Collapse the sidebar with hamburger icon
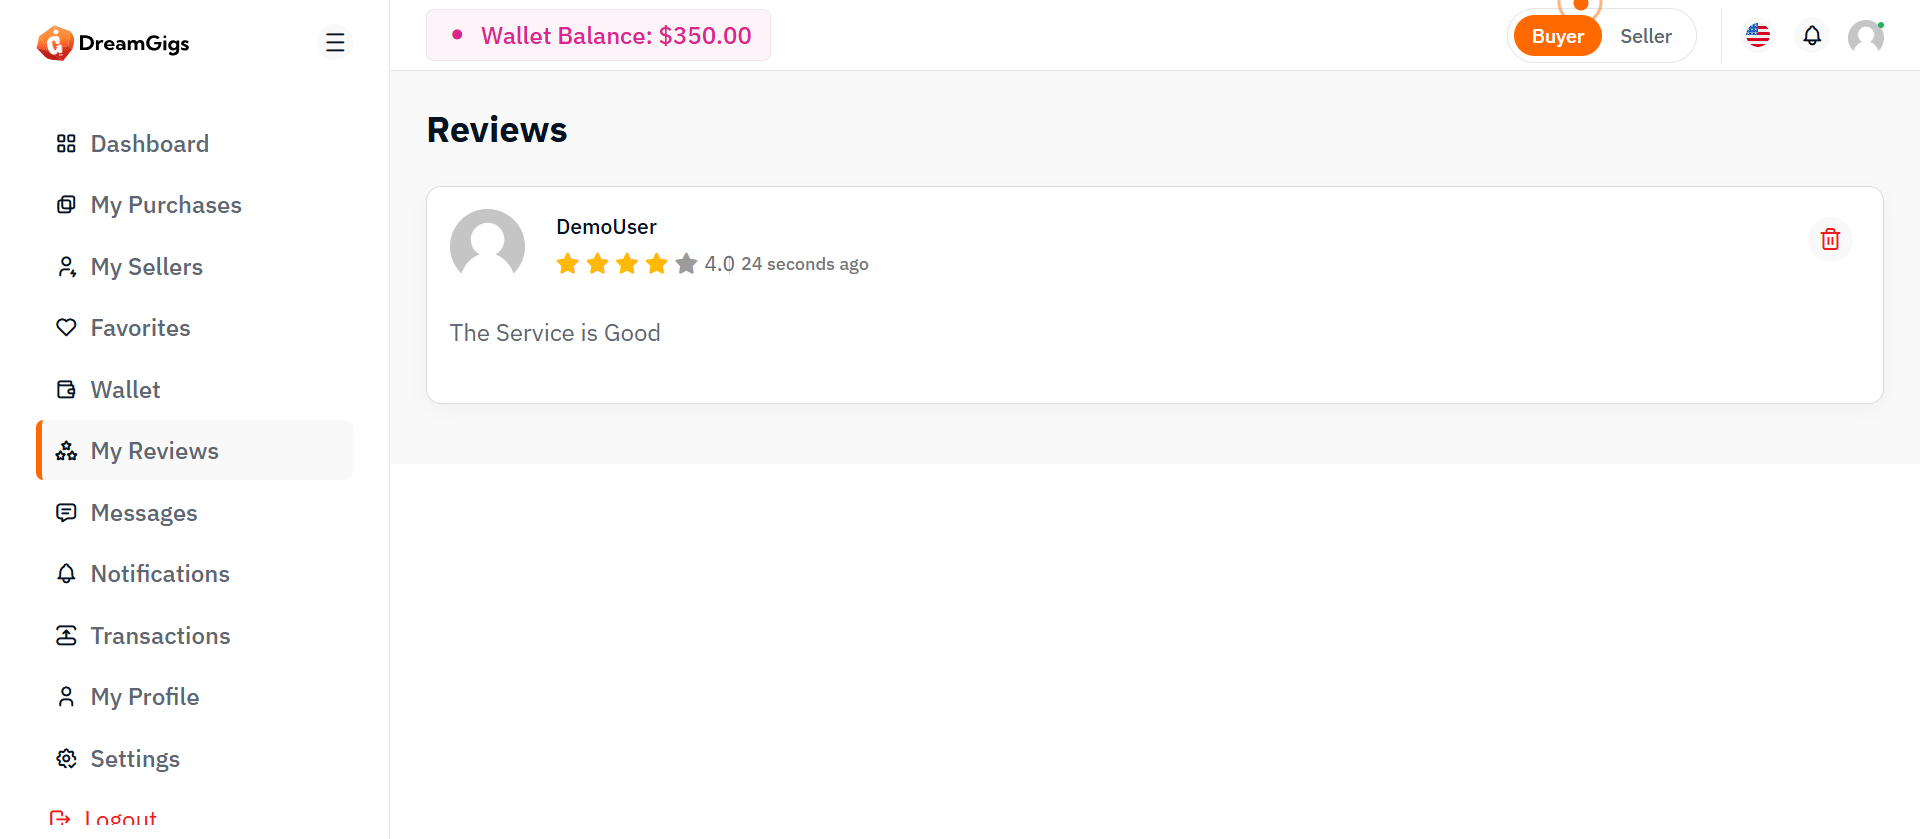The width and height of the screenshot is (1920, 839). click(335, 42)
